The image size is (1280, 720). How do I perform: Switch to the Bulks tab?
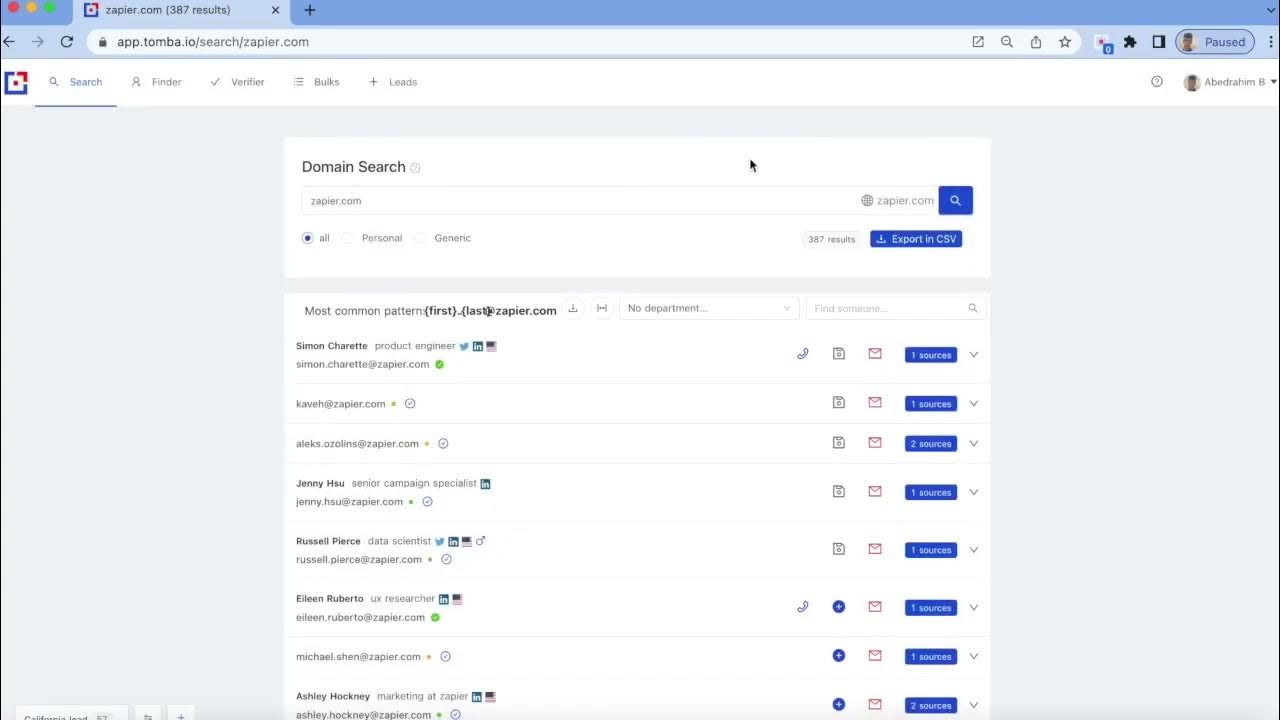click(316, 82)
